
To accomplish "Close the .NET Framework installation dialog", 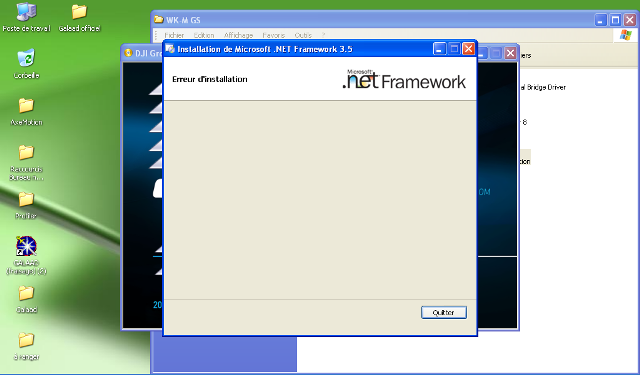I will click(469, 49).
